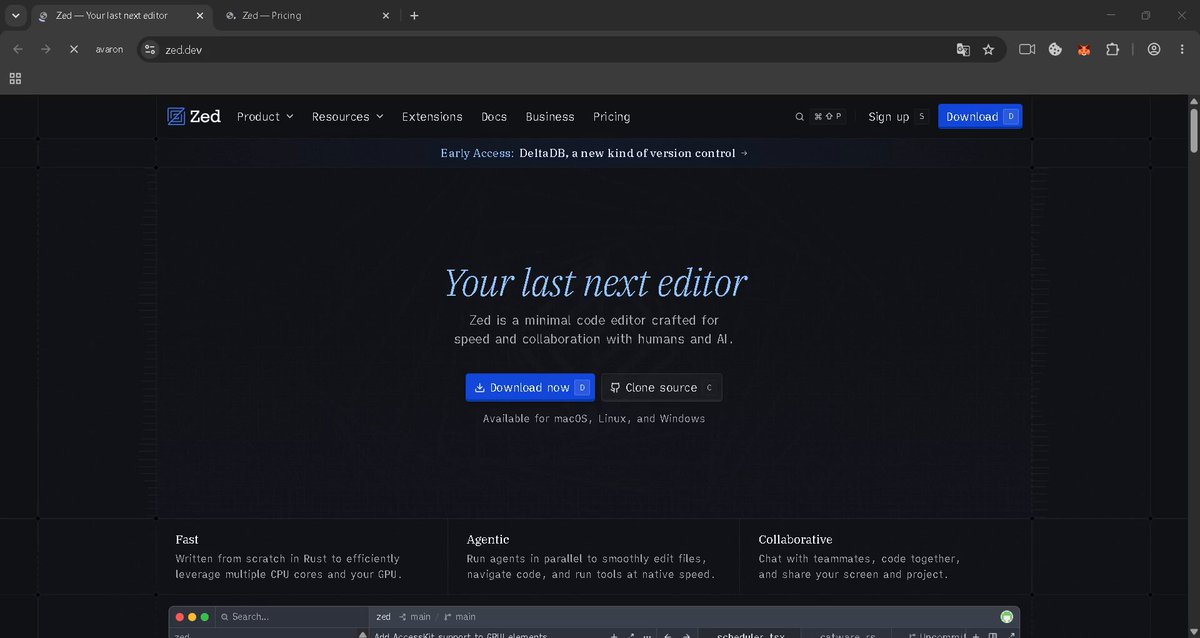This screenshot has height=638, width=1200.
Task: Click the 'Your last next editor' headline
Action: click(596, 283)
